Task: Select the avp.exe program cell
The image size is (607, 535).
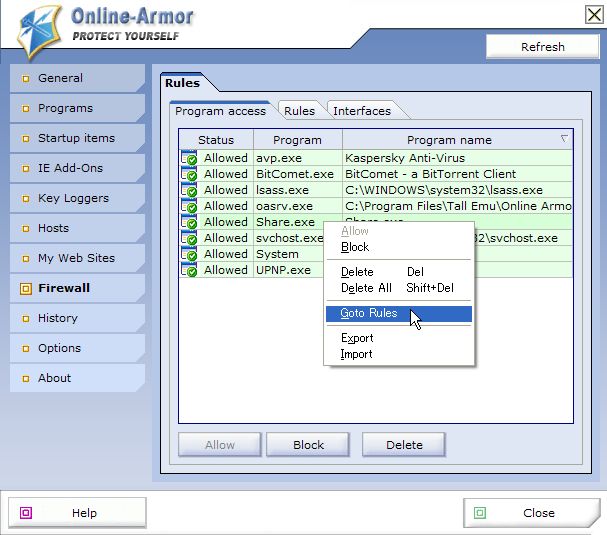Action: point(298,158)
